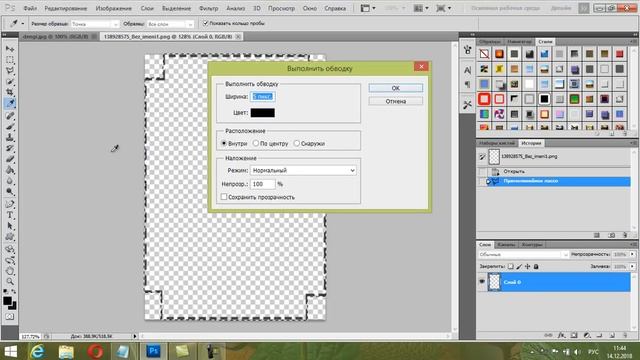
Task: Select the Hand tool
Action: click(x=10, y=271)
